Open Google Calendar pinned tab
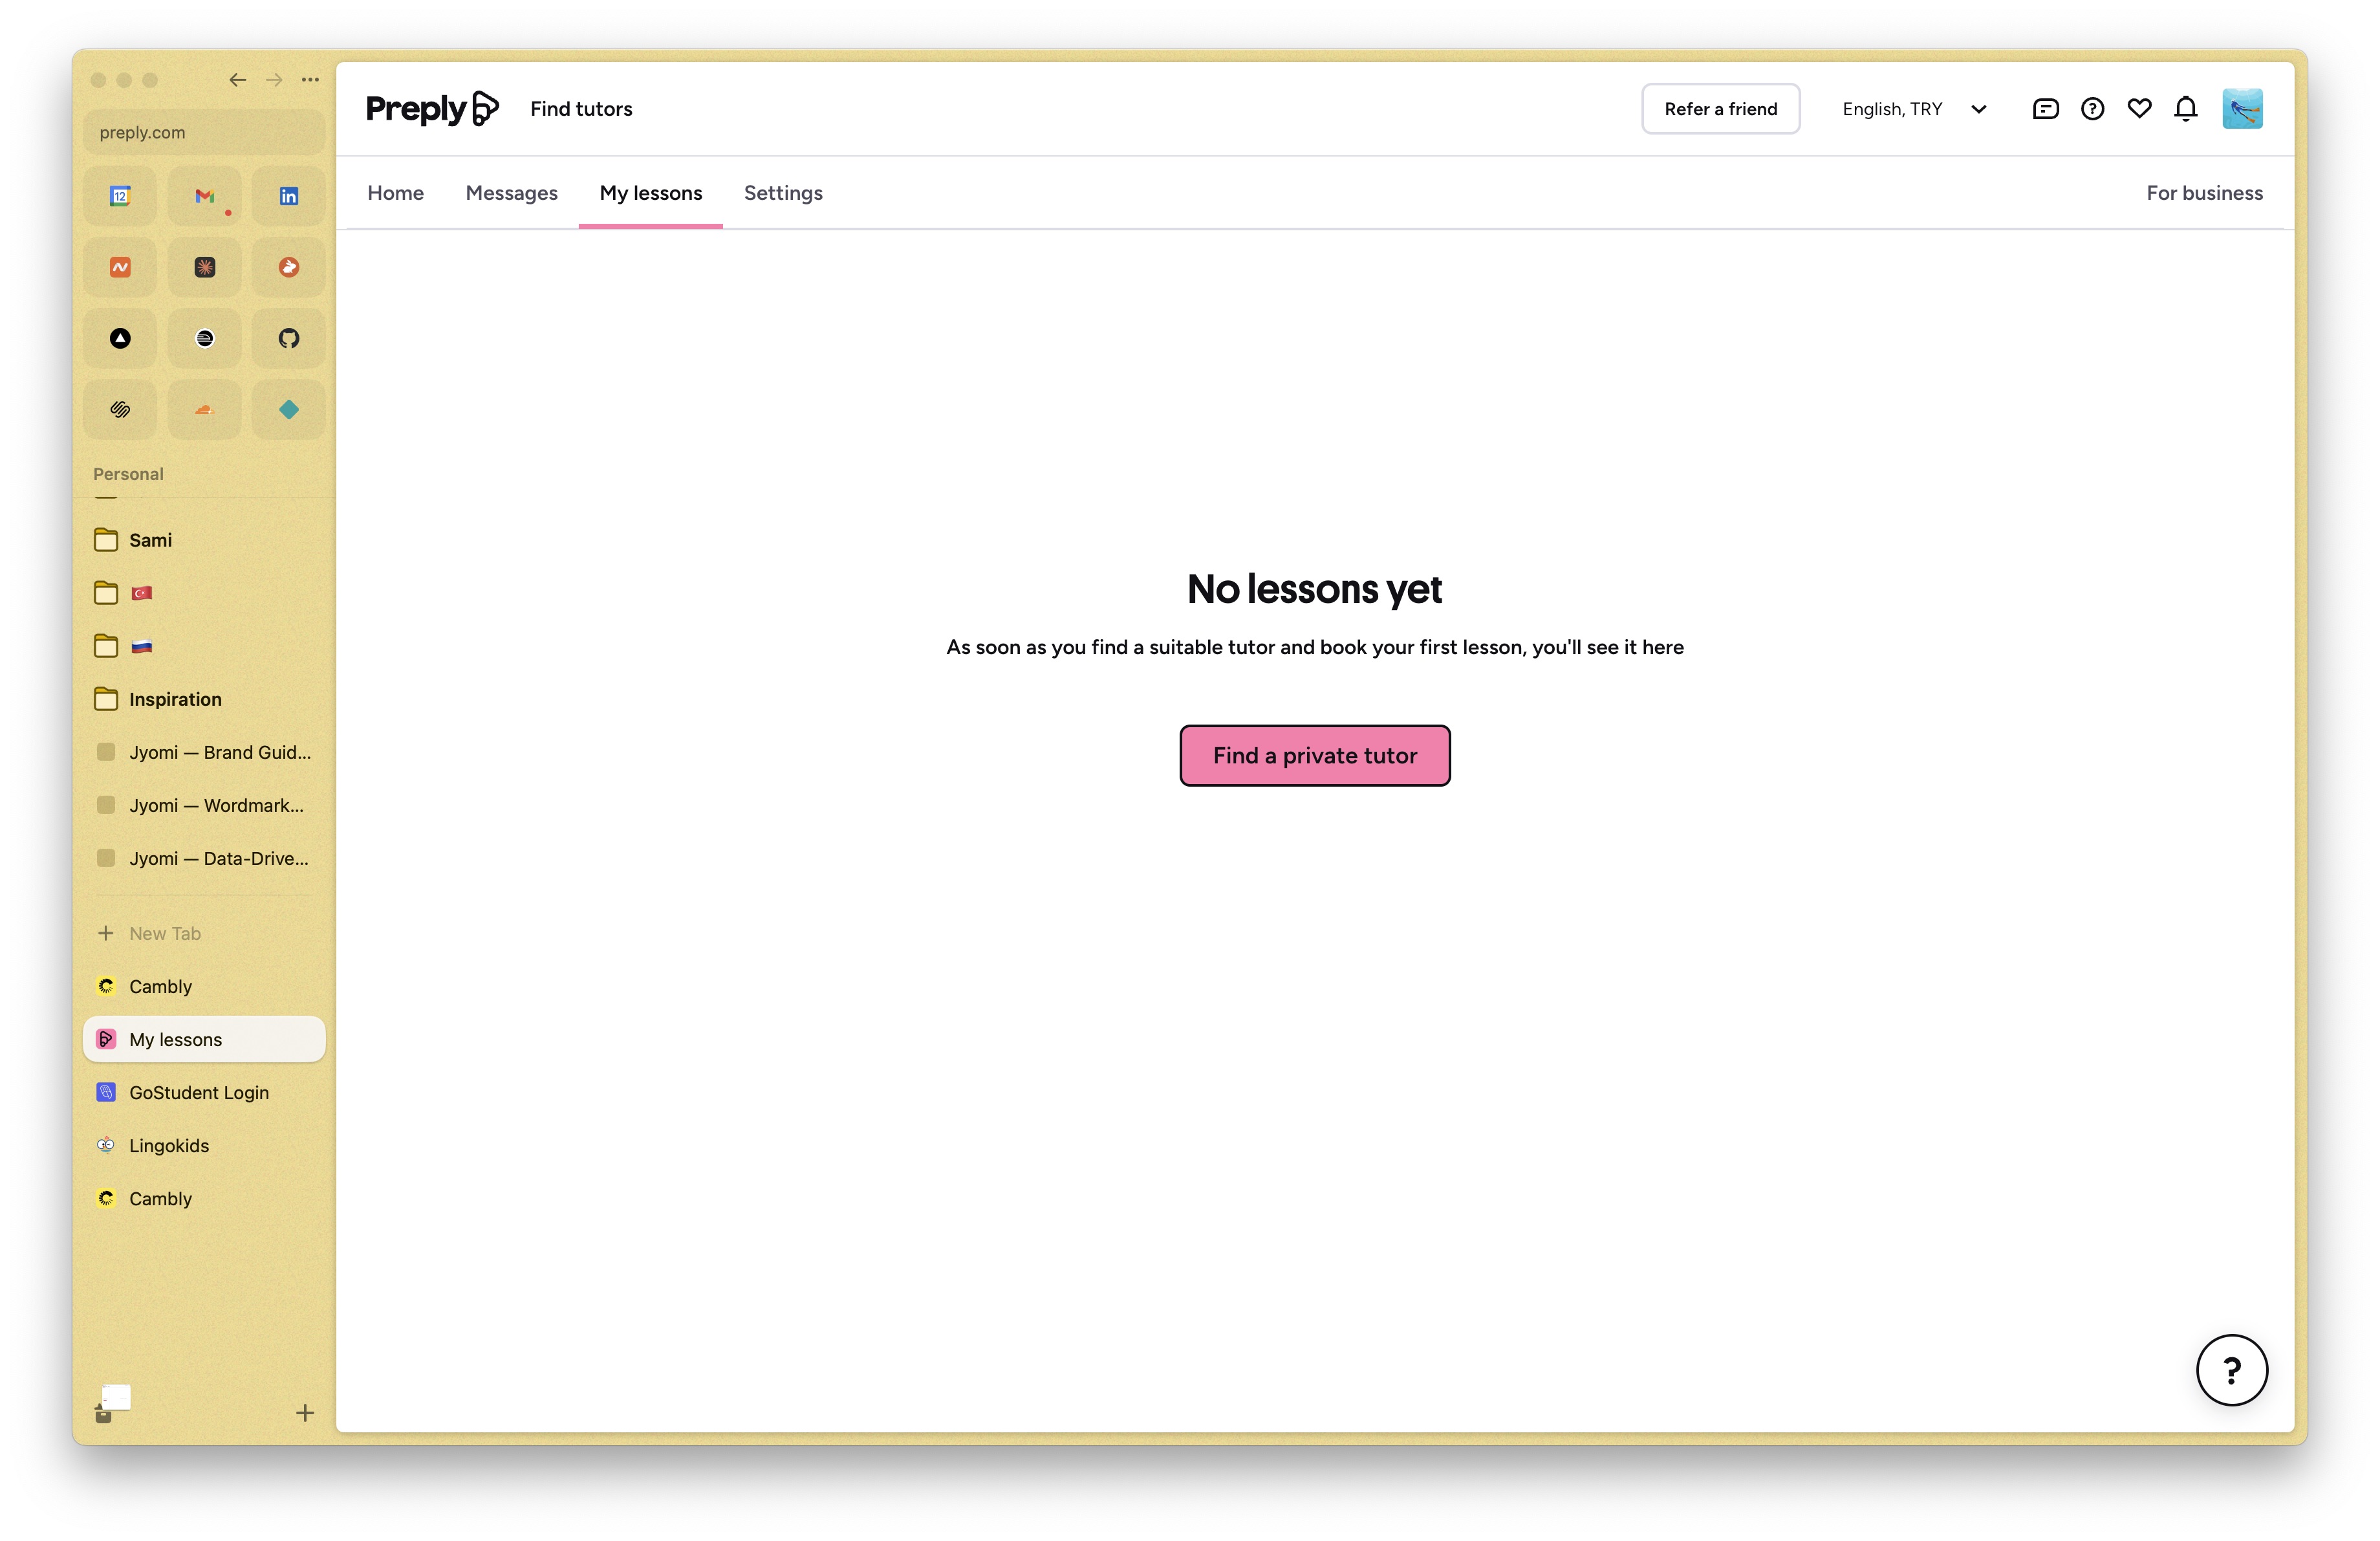Image resolution: width=2380 pixels, height=1541 pixels. [120, 196]
